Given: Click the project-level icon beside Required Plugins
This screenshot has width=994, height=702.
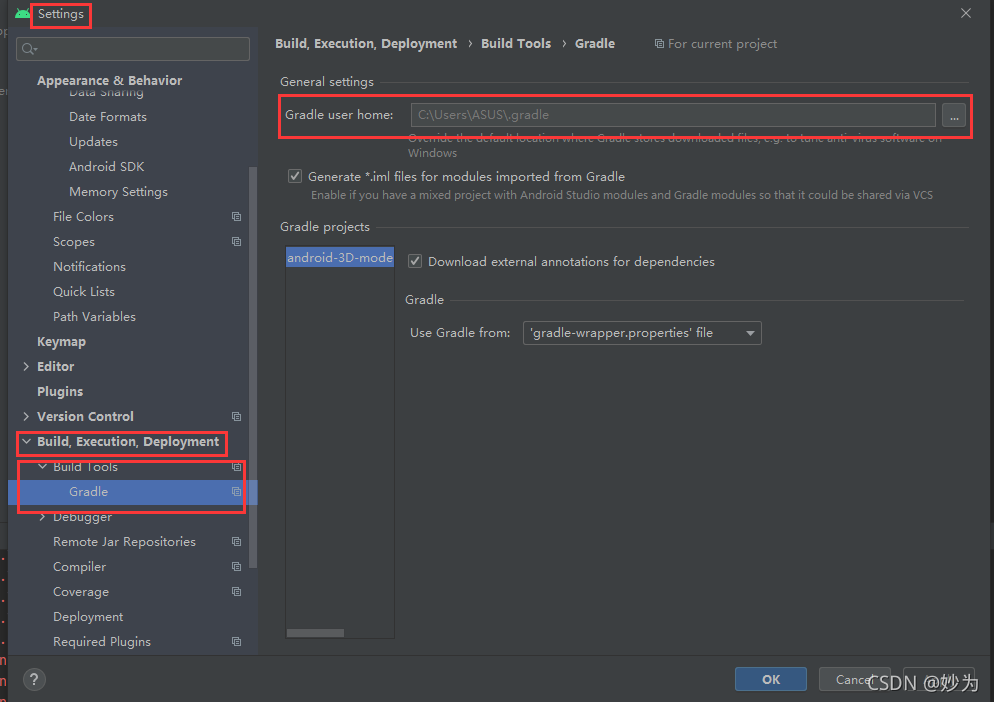Looking at the screenshot, I should click(x=236, y=642).
